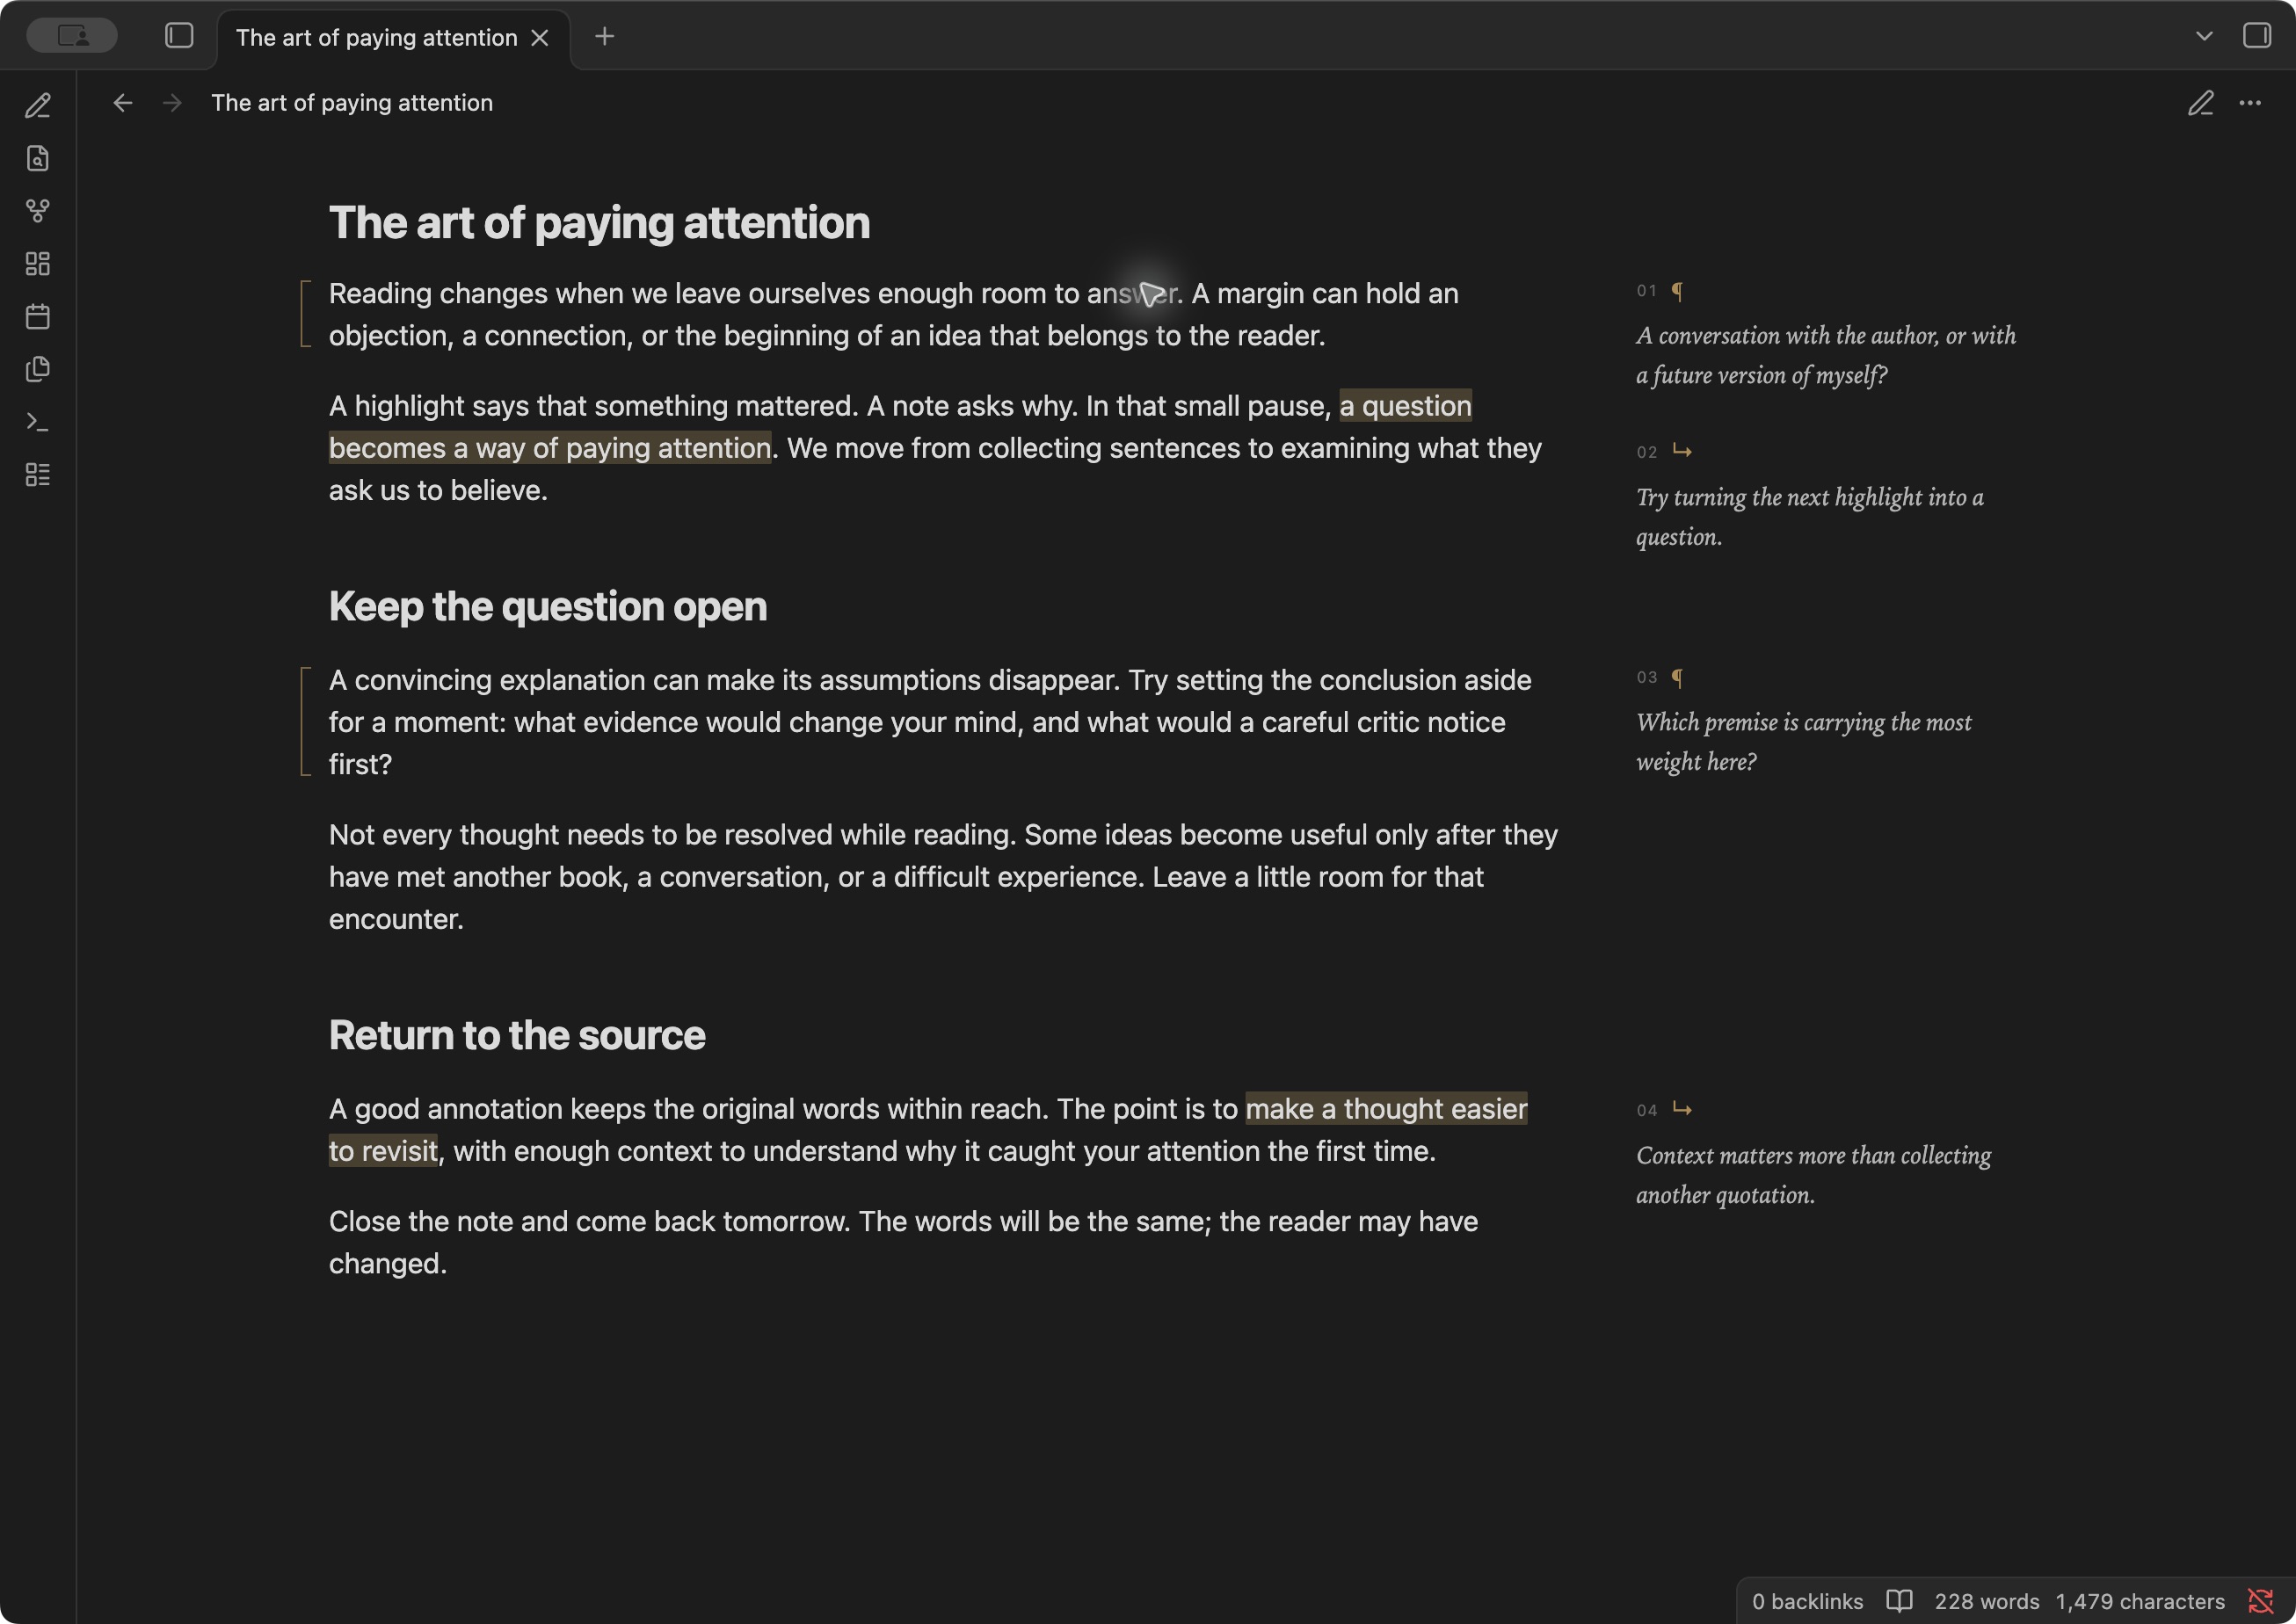This screenshot has width=2296, height=1624.
Task: Add a new tab with the plus icon
Action: [x=605, y=37]
